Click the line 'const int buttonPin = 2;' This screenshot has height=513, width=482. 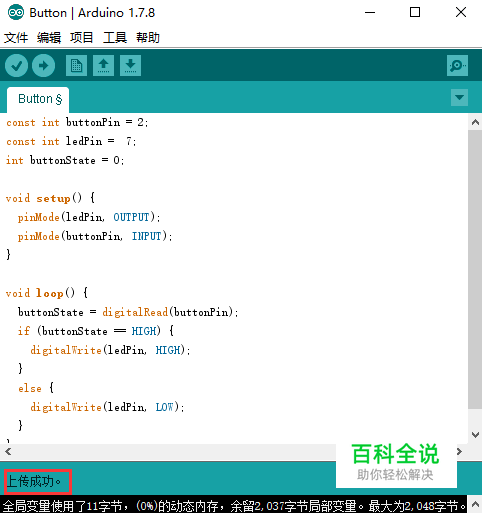(x=77, y=122)
